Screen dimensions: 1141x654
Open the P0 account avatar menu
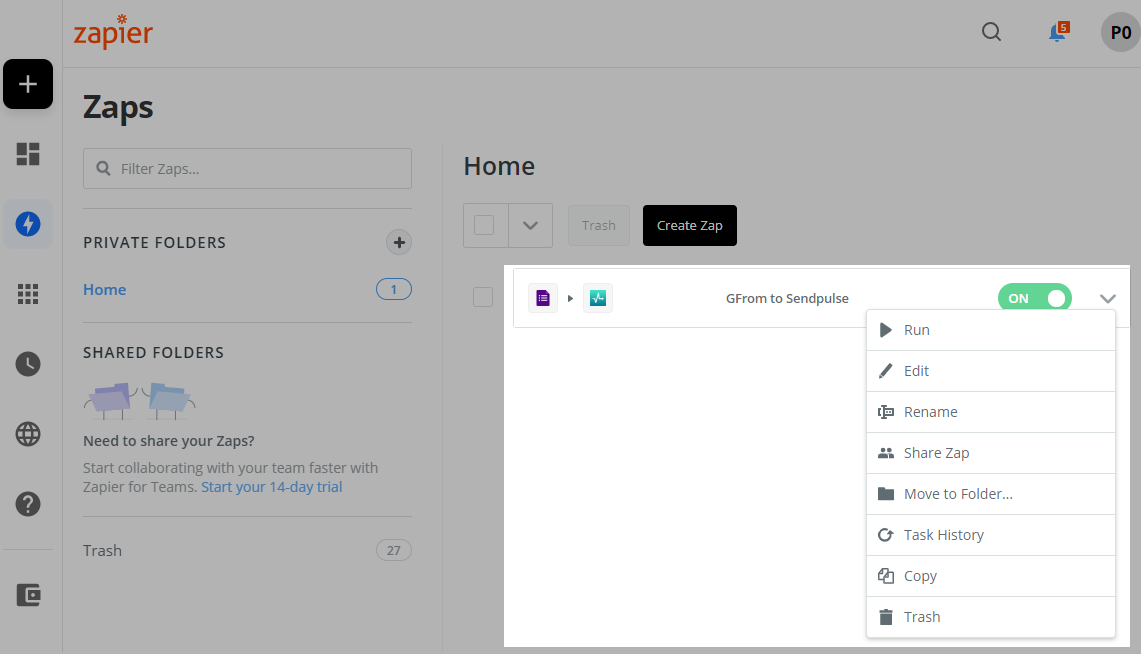click(x=1119, y=31)
